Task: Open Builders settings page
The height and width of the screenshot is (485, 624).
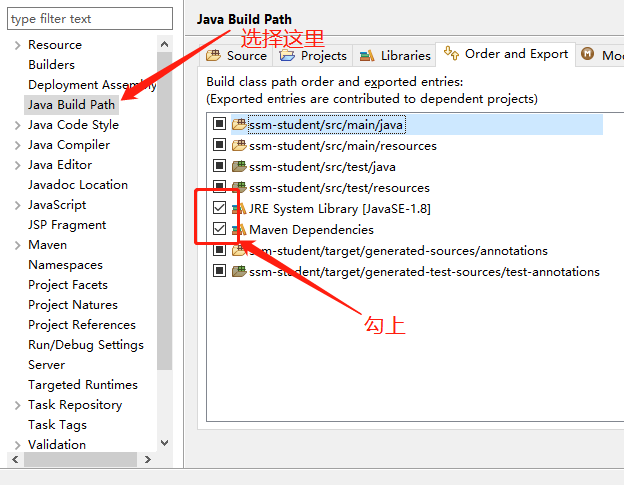Action: pos(51,64)
